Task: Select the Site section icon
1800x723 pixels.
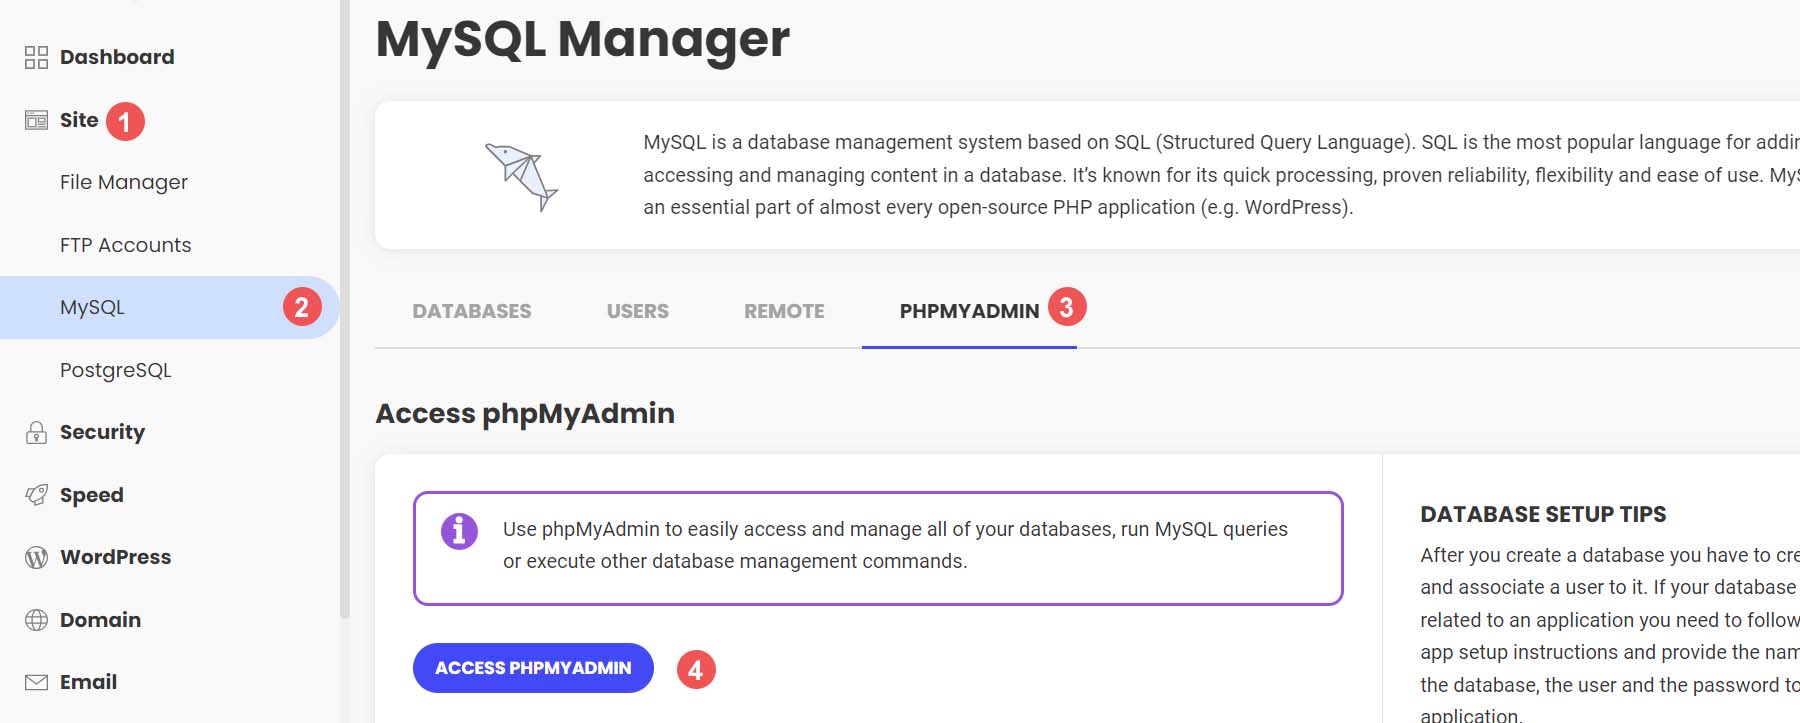Action: pyautogui.click(x=37, y=119)
